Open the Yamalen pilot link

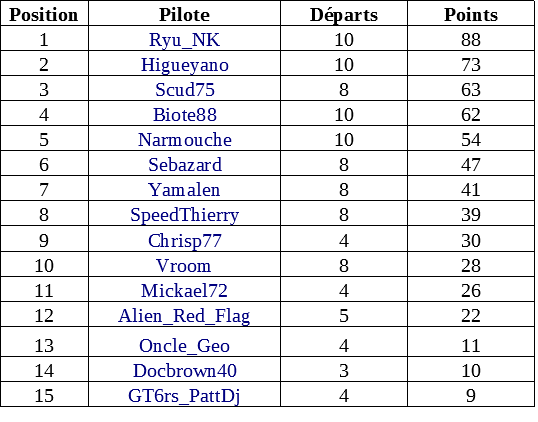pyautogui.click(x=184, y=190)
